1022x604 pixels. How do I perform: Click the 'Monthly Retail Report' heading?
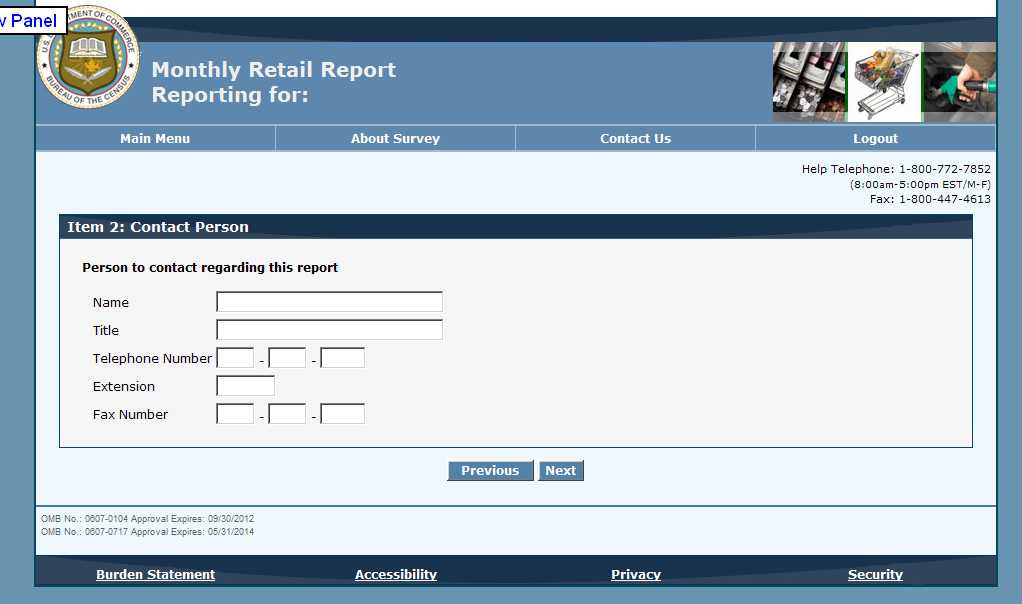tap(274, 70)
